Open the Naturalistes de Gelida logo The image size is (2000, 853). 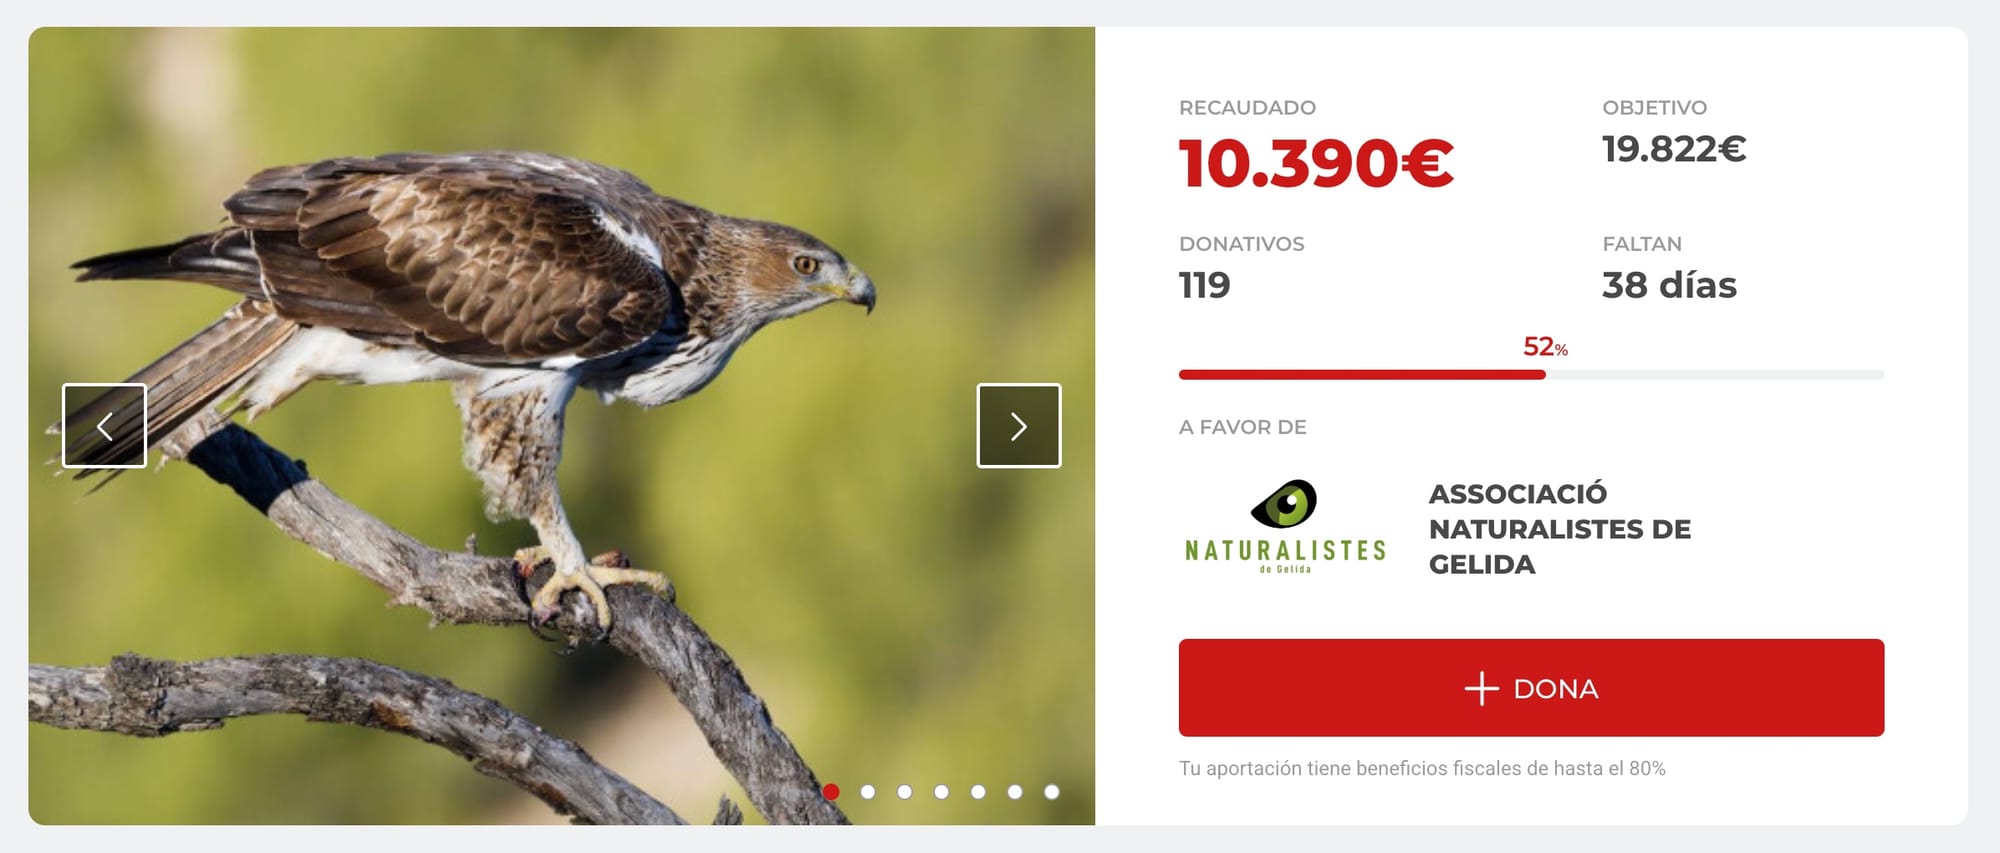(x=1285, y=527)
